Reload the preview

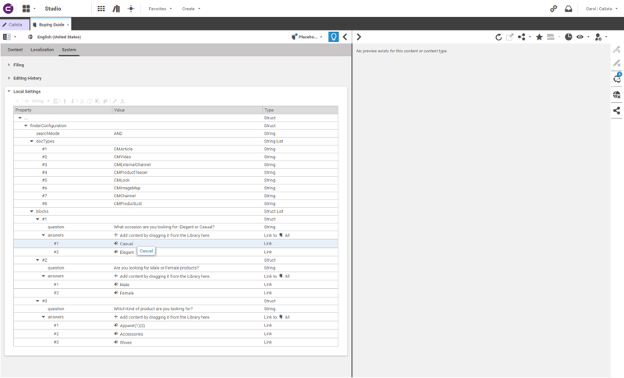tap(498, 37)
